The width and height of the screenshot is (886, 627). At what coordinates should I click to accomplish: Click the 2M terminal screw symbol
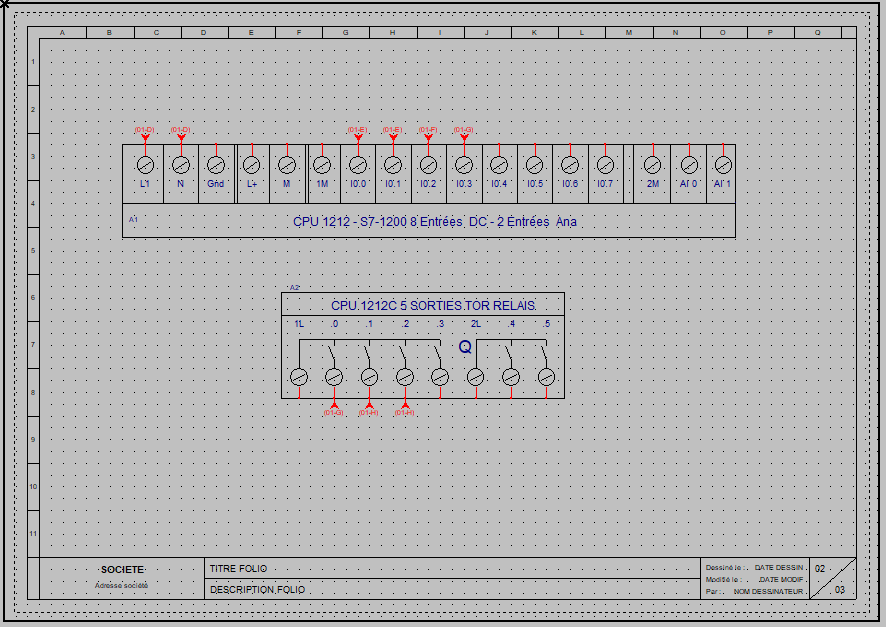[x=652, y=164]
